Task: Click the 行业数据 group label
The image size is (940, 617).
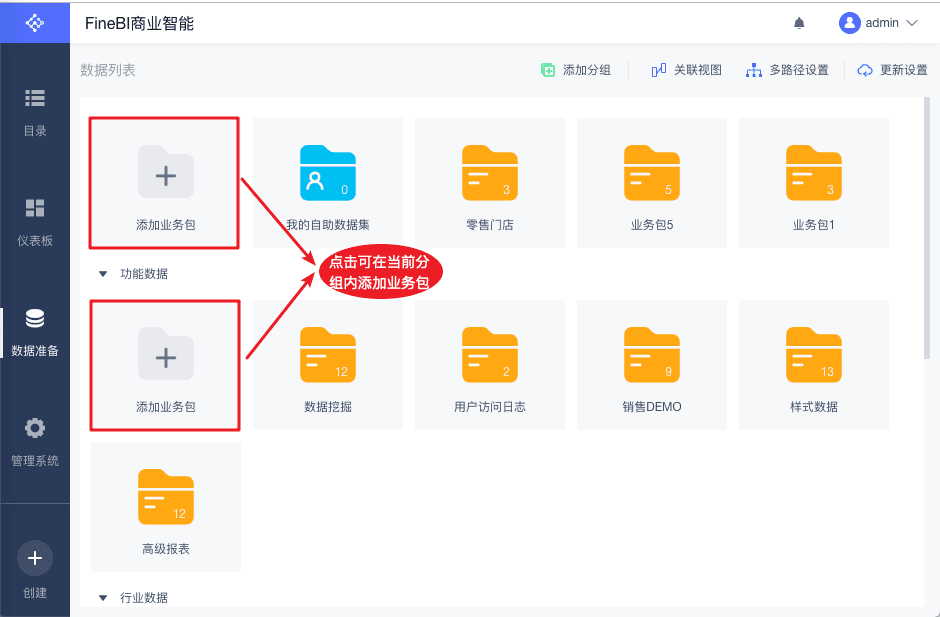Action: click(x=144, y=598)
